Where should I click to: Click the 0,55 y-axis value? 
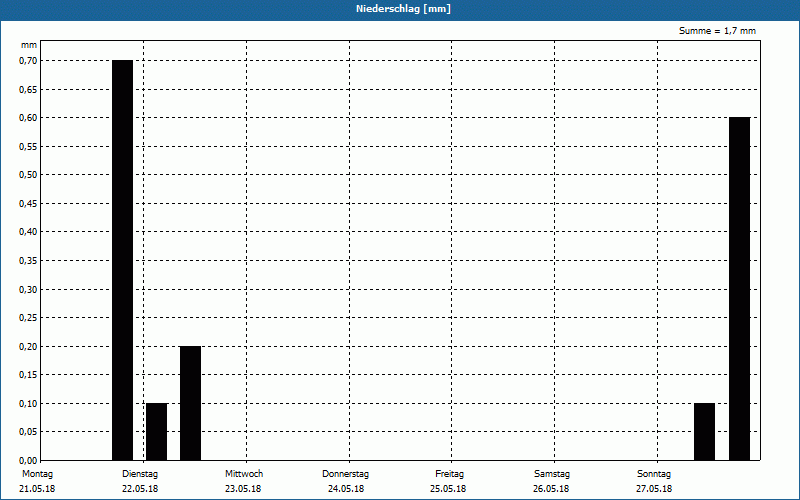click(28, 146)
